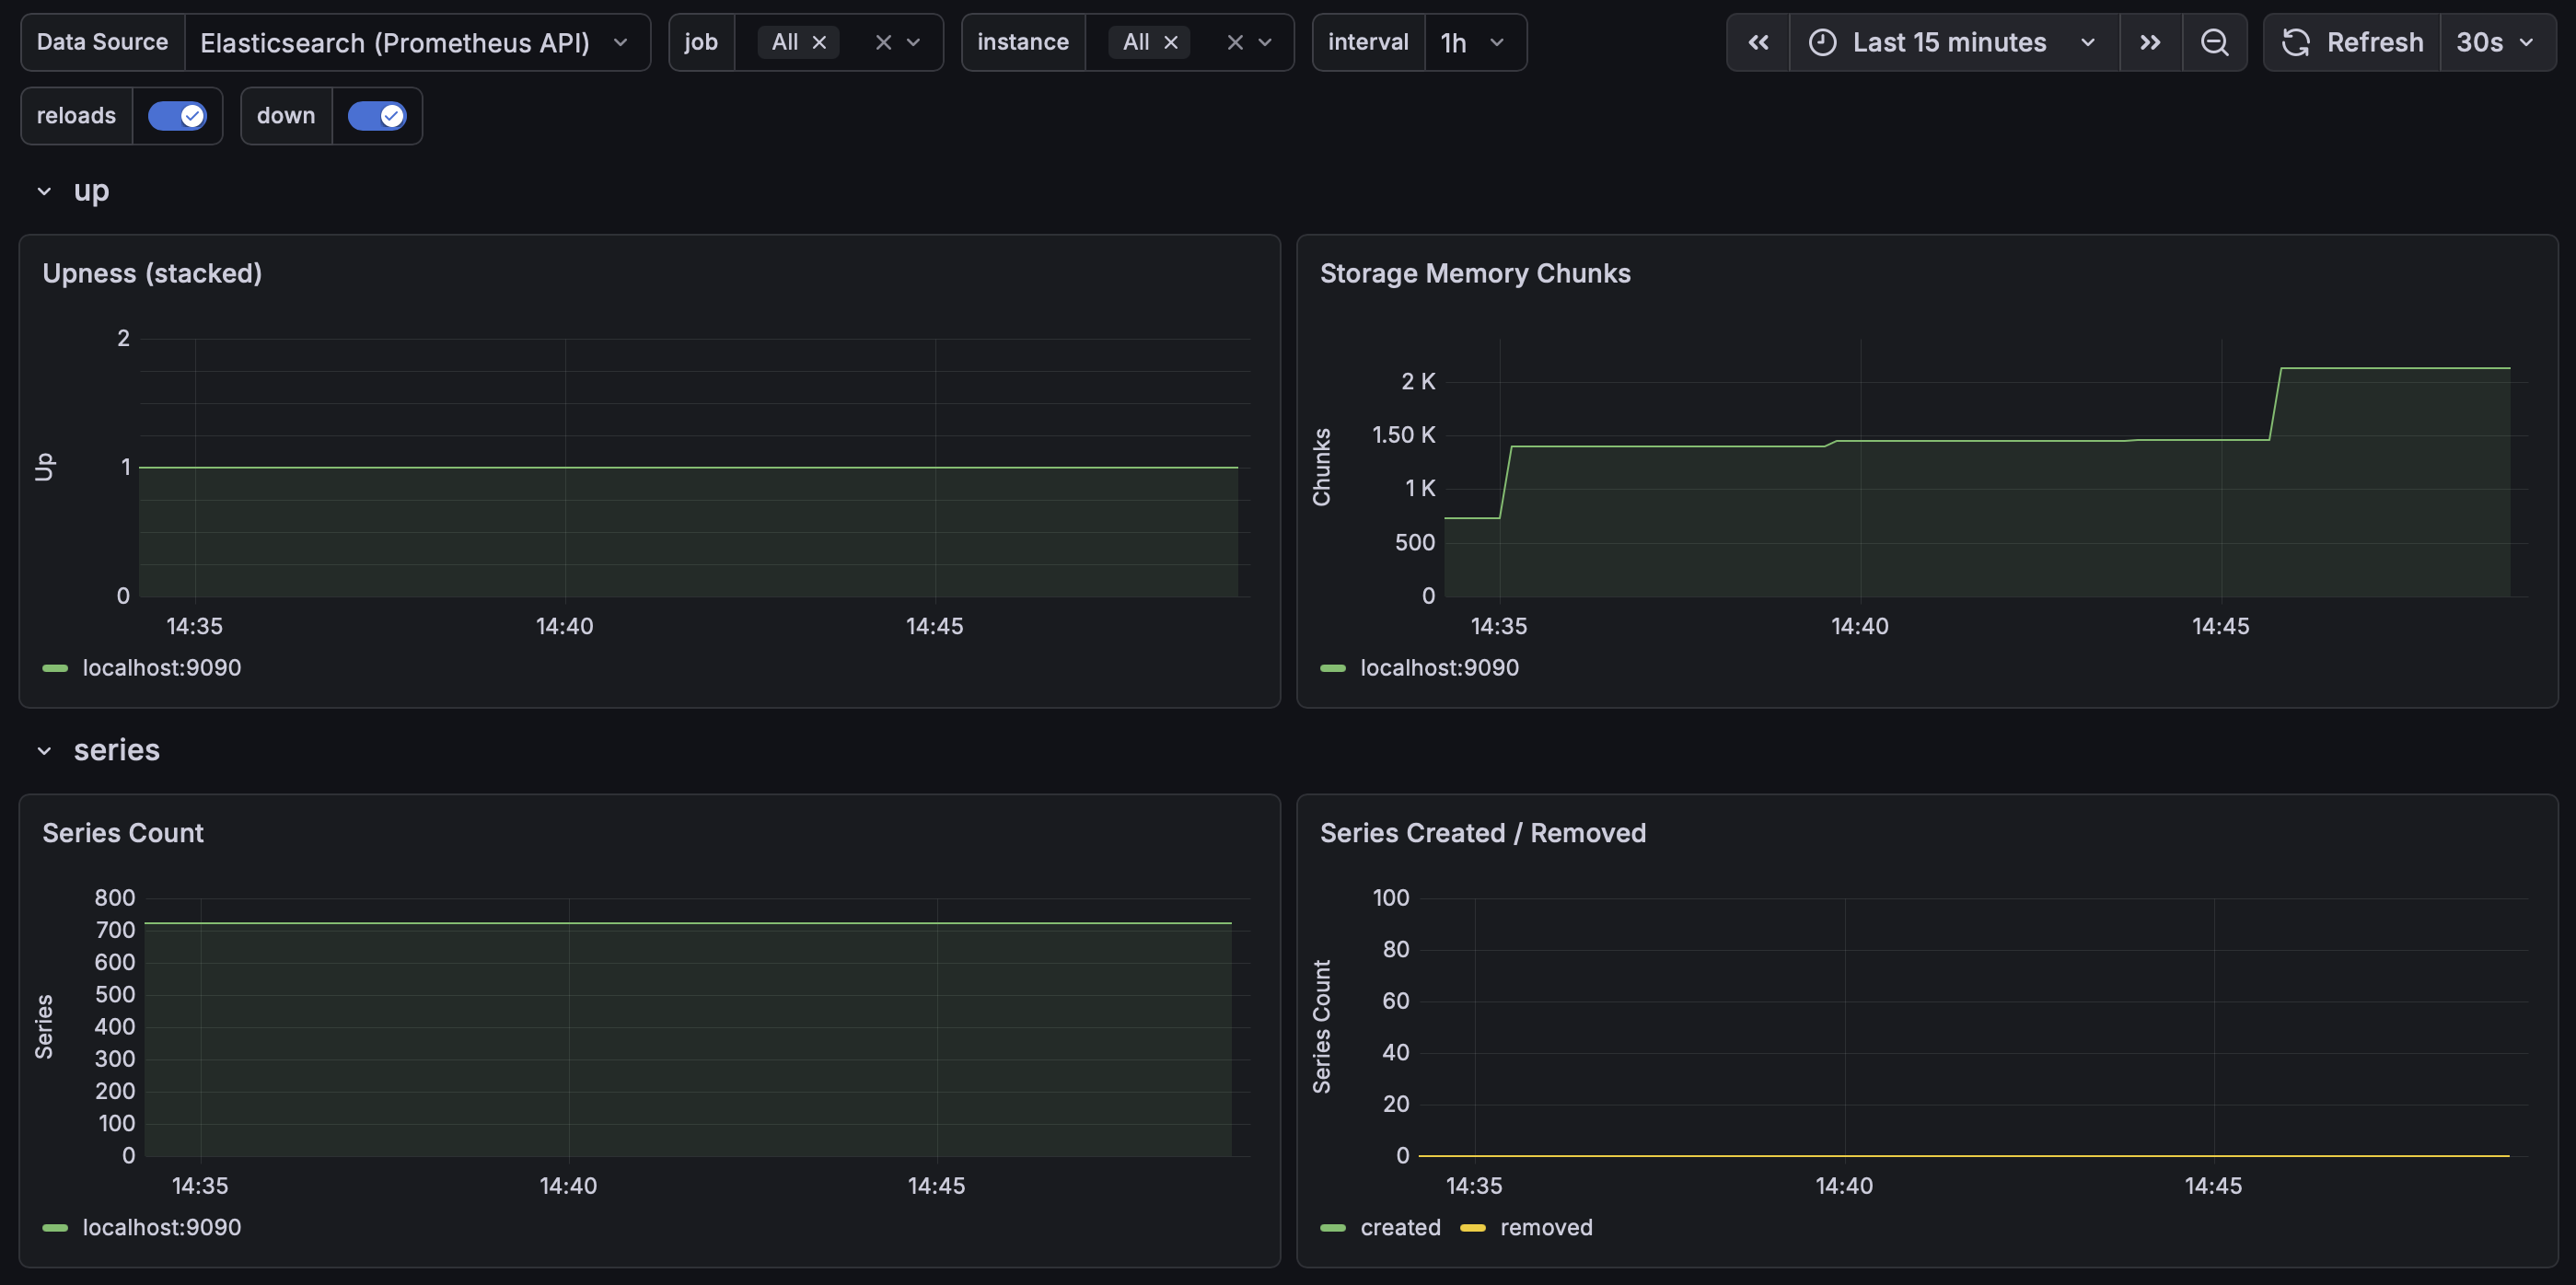Image resolution: width=2576 pixels, height=1285 pixels.
Task: Click the Upness stacked graph area
Action: click(x=694, y=468)
